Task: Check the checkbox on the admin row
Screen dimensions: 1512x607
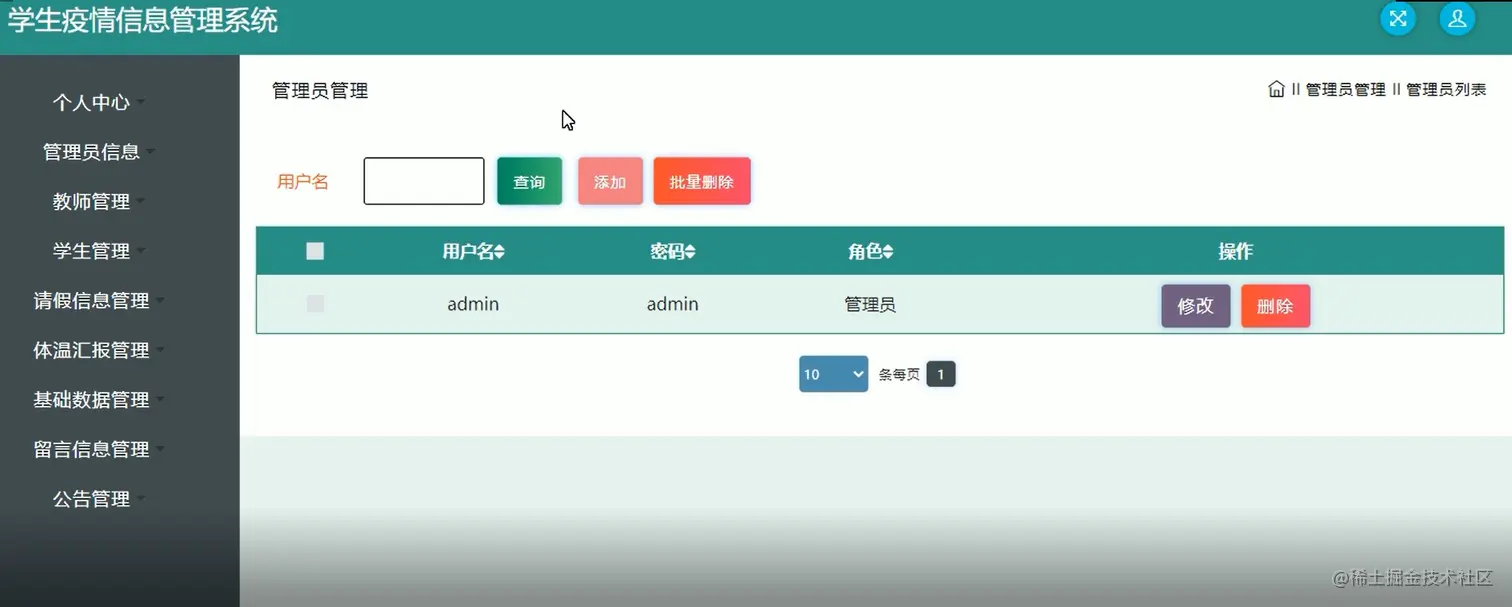Action: click(315, 304)
